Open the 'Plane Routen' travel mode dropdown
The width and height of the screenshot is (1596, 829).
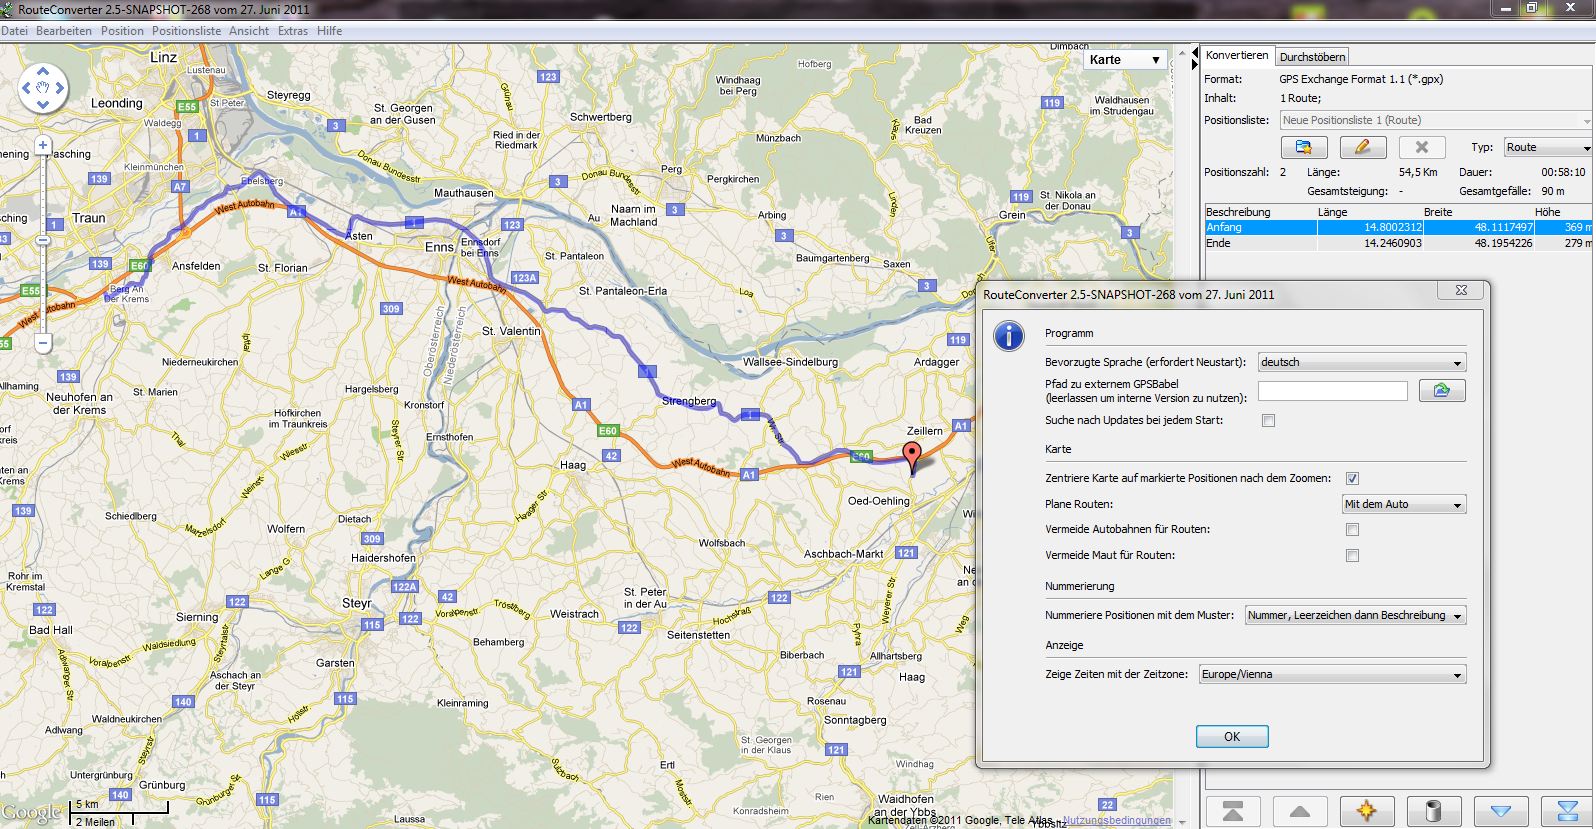(x=1404, y=505)
